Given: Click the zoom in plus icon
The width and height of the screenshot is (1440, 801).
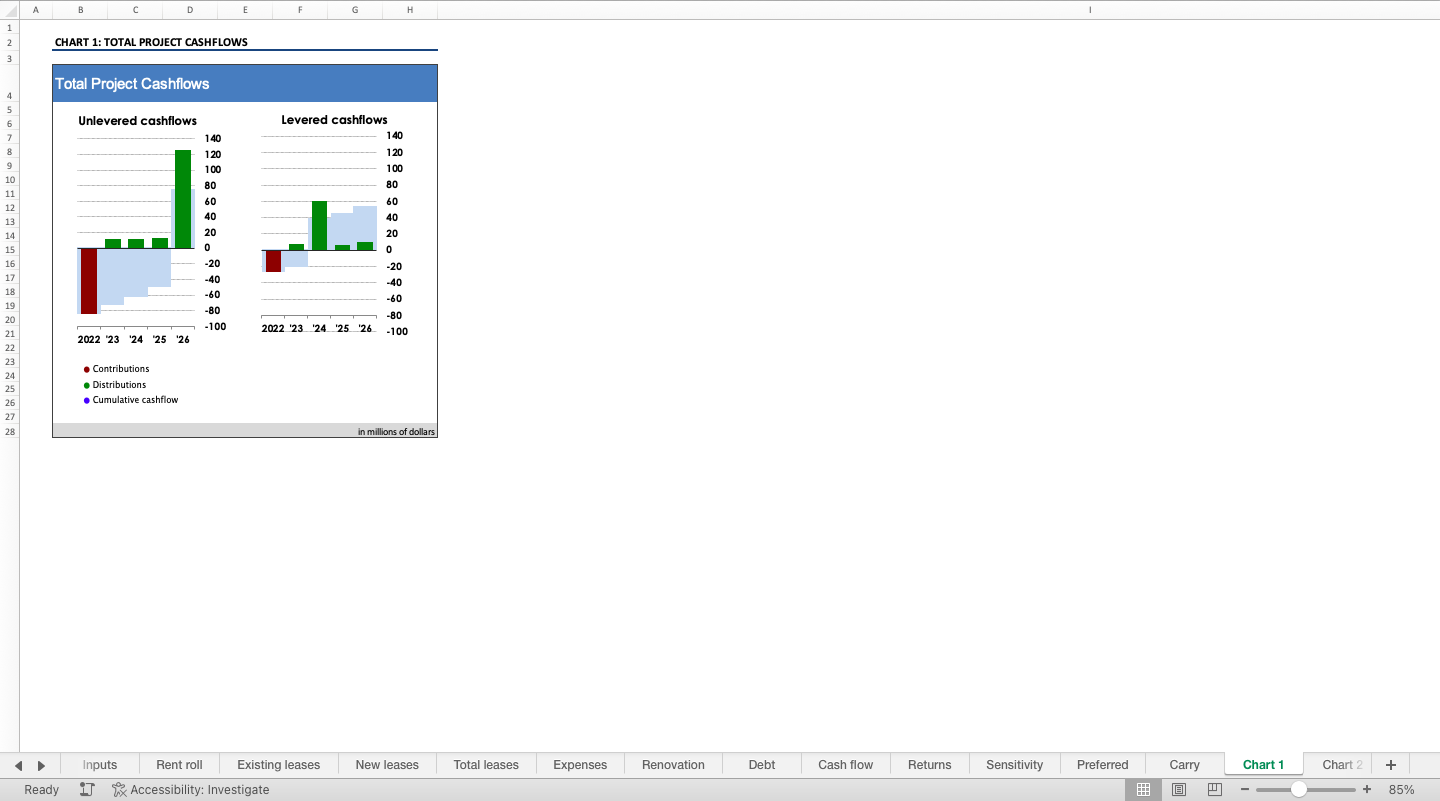Looking at the screenshot, I should point(1367,790).
